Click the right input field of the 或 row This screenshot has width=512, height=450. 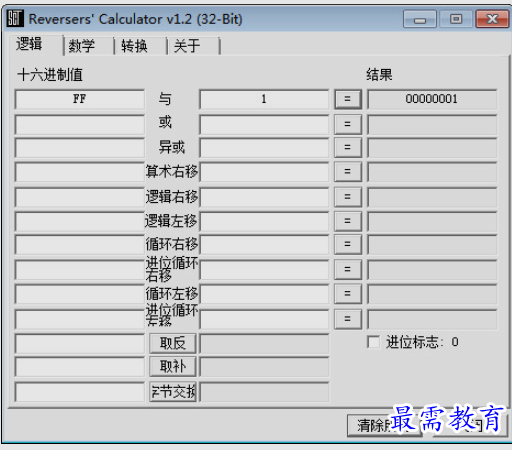pyautogui.click(x=264, y=124)
